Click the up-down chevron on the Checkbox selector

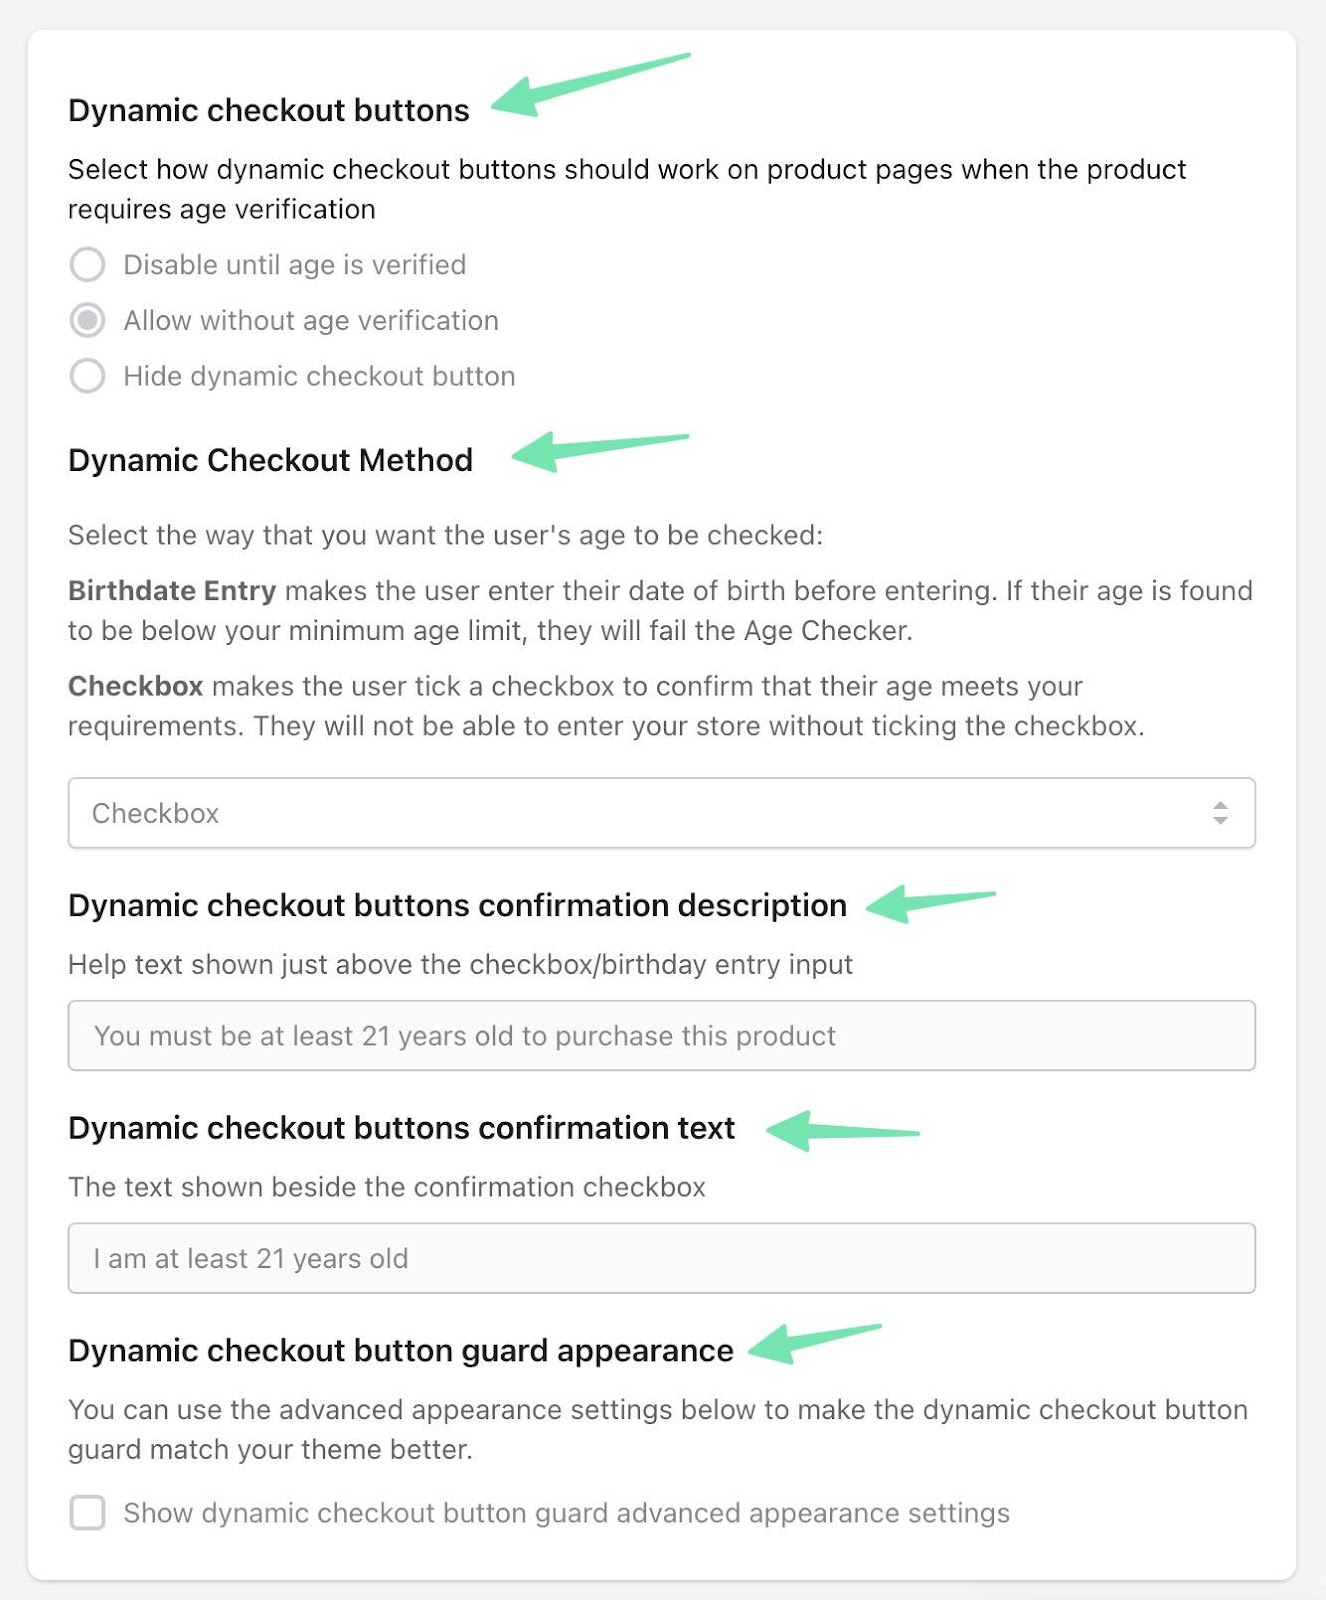1221,812
